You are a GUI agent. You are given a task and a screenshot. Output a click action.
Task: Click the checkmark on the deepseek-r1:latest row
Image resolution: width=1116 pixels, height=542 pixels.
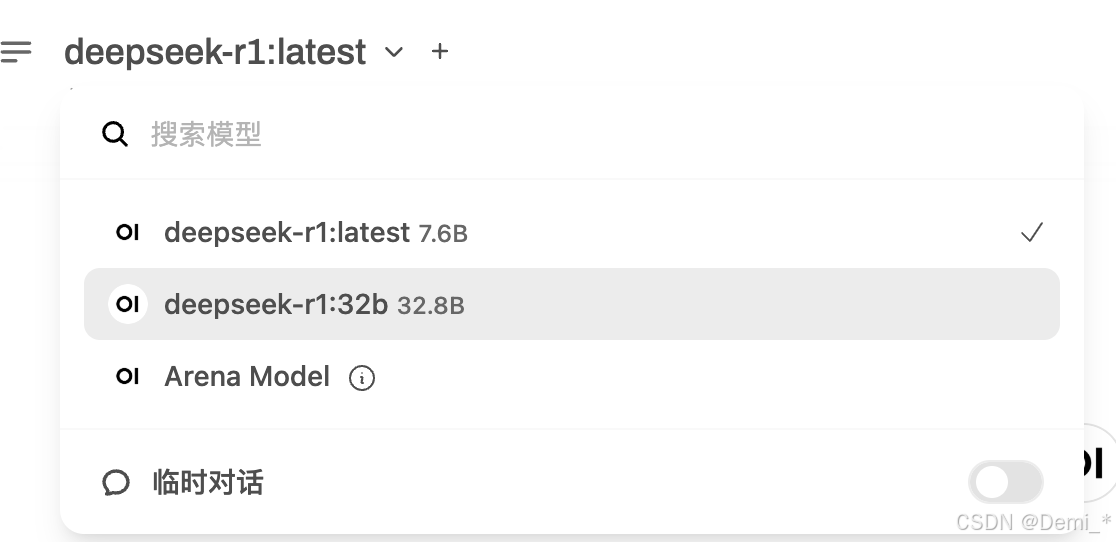pos(1032,232)
